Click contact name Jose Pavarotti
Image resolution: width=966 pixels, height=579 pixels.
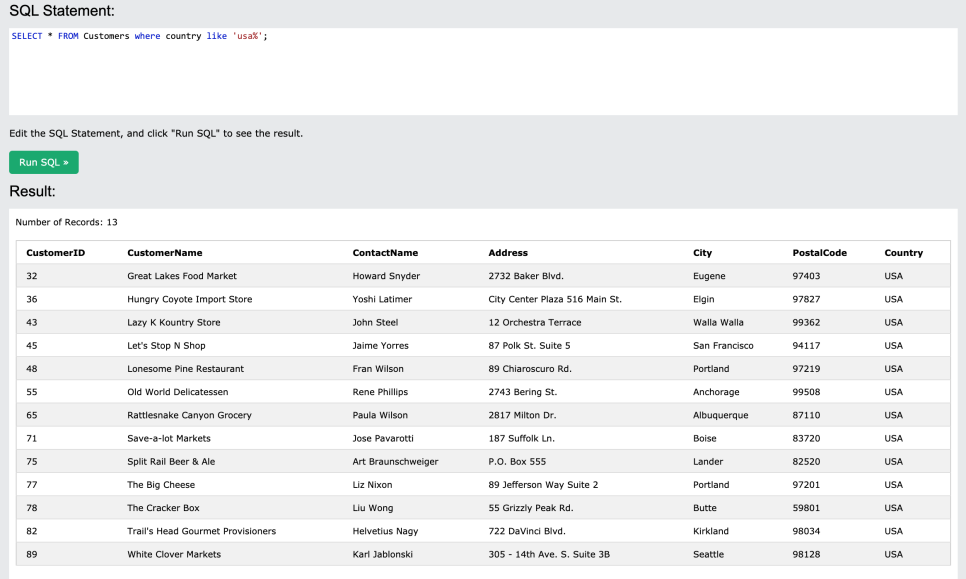point(383,439)
